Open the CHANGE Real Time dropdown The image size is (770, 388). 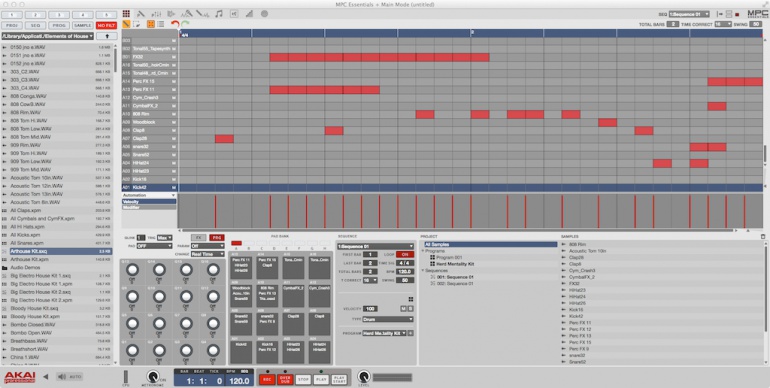207,254
